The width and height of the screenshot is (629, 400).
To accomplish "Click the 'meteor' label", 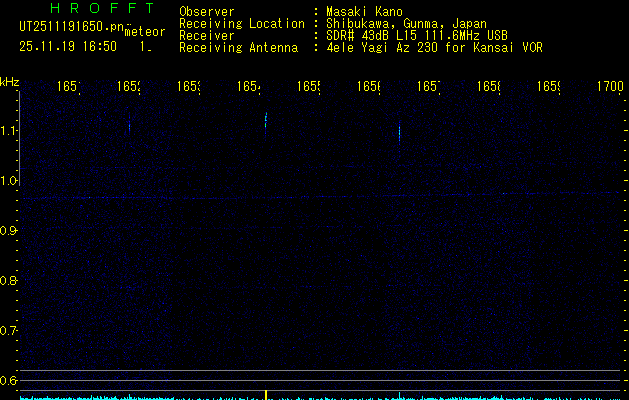I will [x=145, y=32].
